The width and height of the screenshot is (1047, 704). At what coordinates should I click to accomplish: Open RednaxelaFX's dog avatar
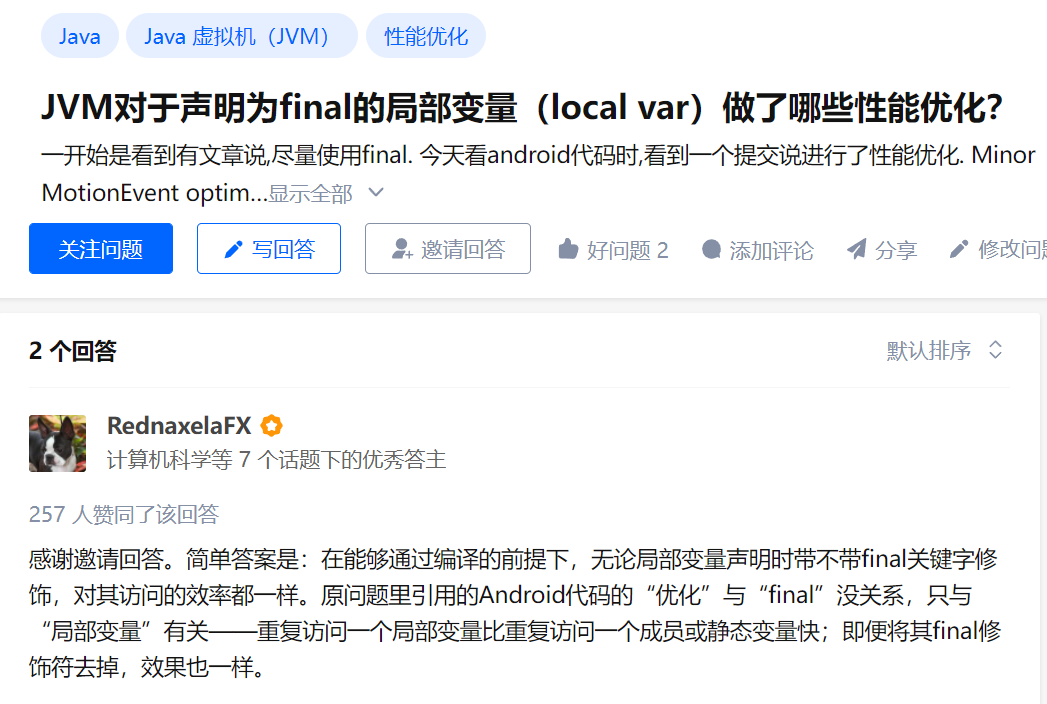(x=57, y=444)
